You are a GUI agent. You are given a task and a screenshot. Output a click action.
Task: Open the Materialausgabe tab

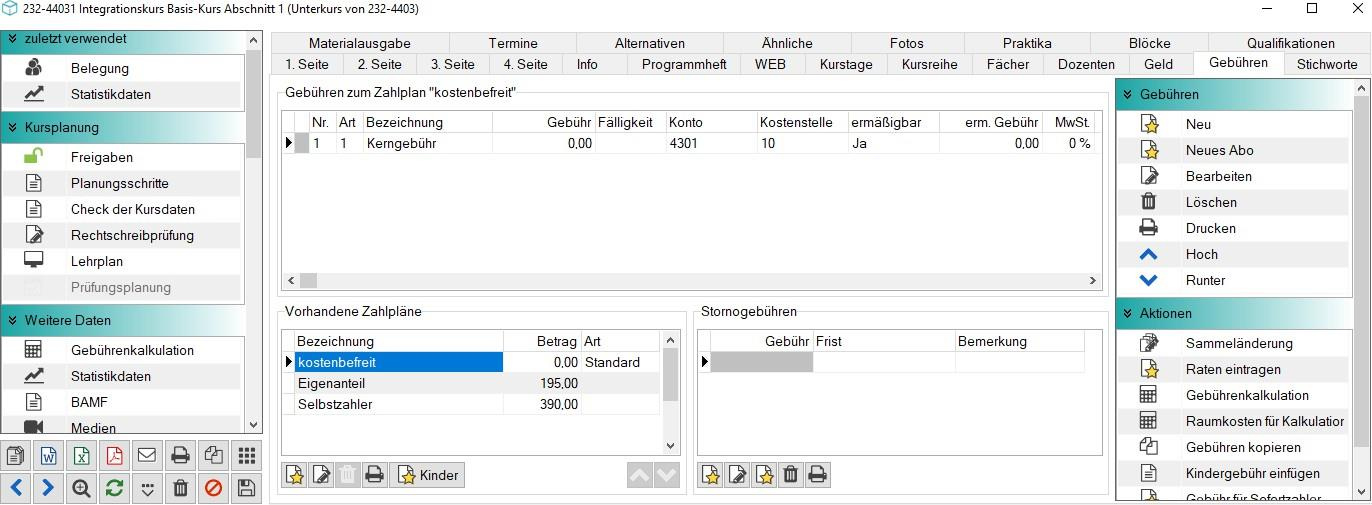click(x=359, y=43)
